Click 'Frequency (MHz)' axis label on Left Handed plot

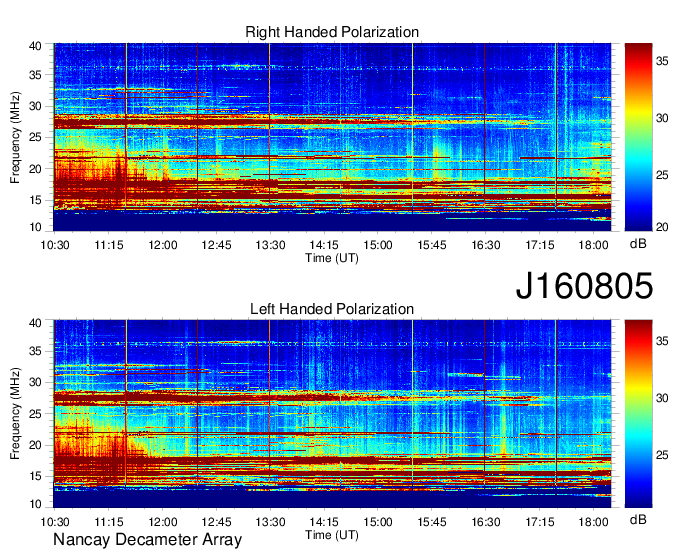(x=15, y=414)
